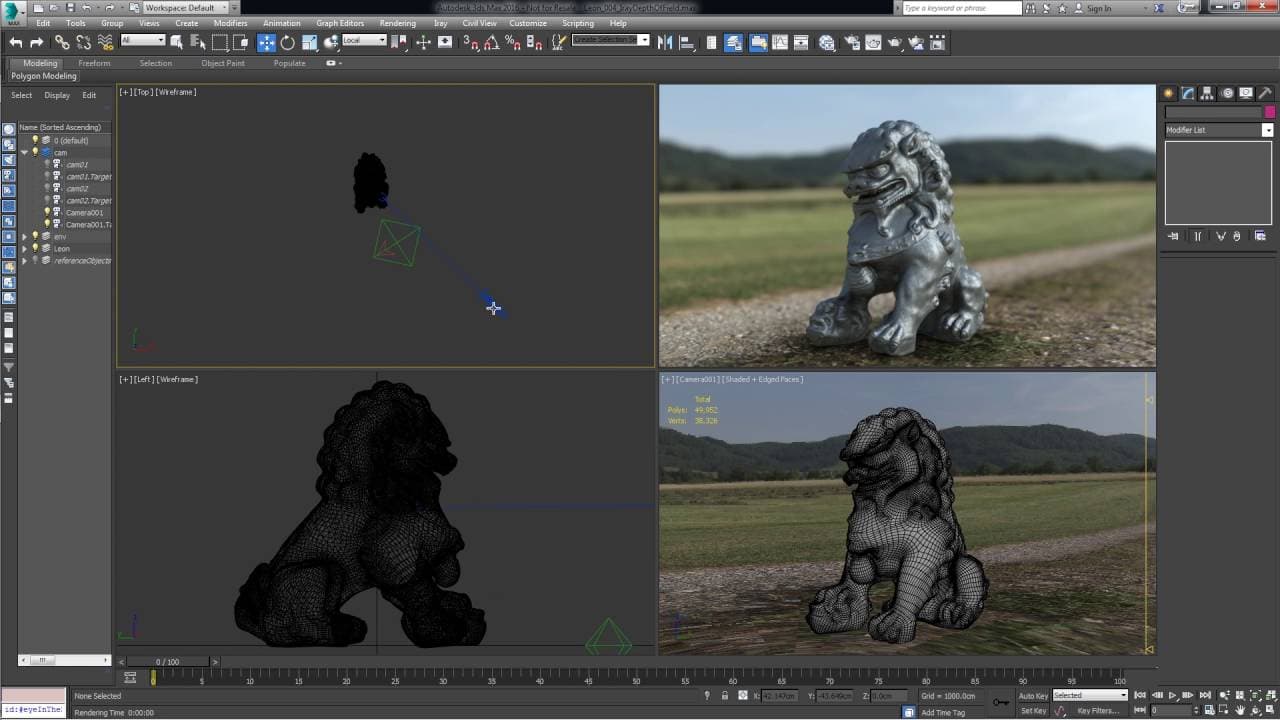Click the Polygon Modeling button
This screenshot has height=720, width=1280.
point(44,76)
